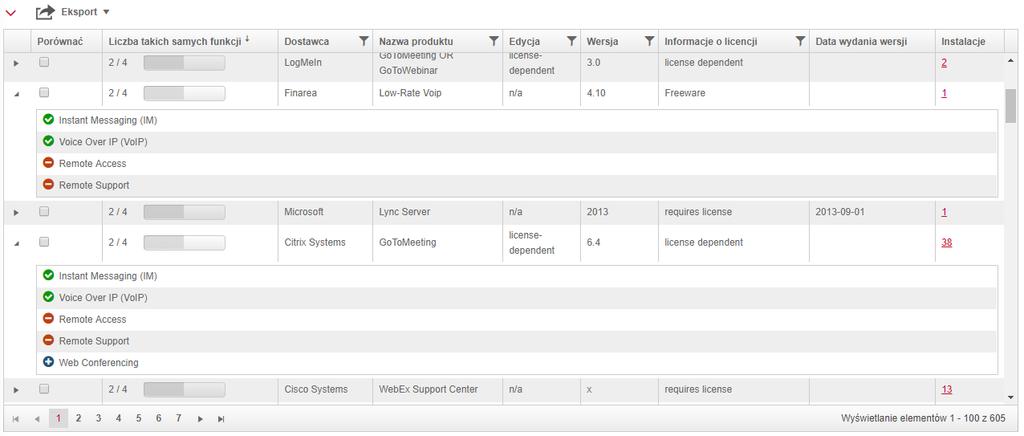Open installations link 13 for WebEx Support Center
This screenshot has width=1024, height=436.
[946, 389]
